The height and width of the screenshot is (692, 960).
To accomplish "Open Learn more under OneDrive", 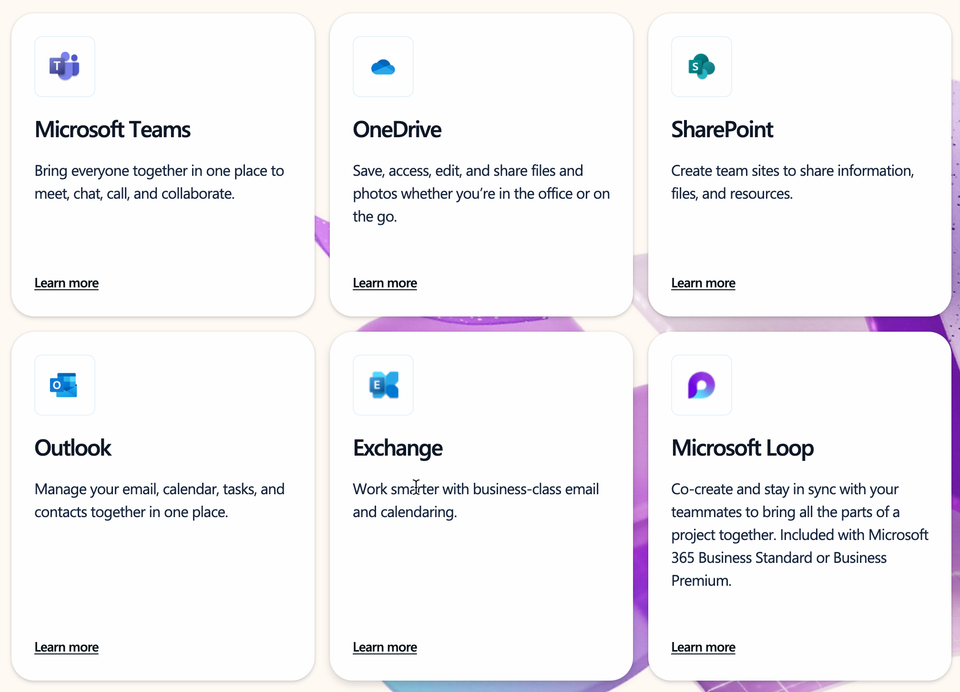I will coord(384,283).
